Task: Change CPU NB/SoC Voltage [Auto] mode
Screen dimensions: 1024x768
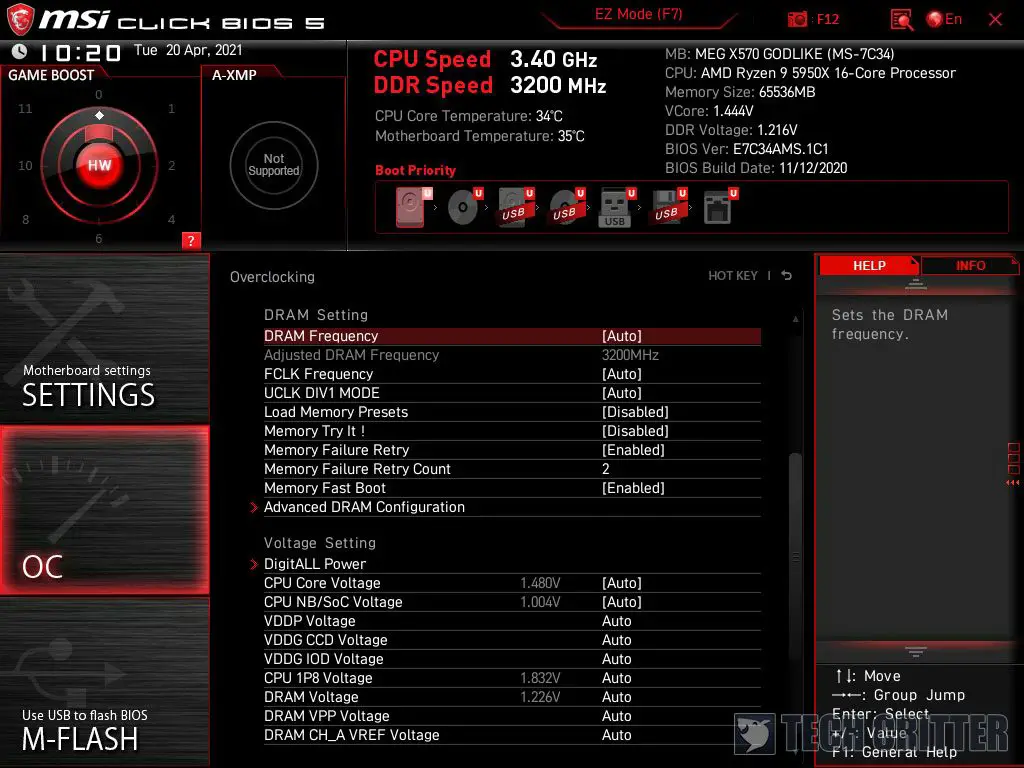Action: (x=512, y=601)
